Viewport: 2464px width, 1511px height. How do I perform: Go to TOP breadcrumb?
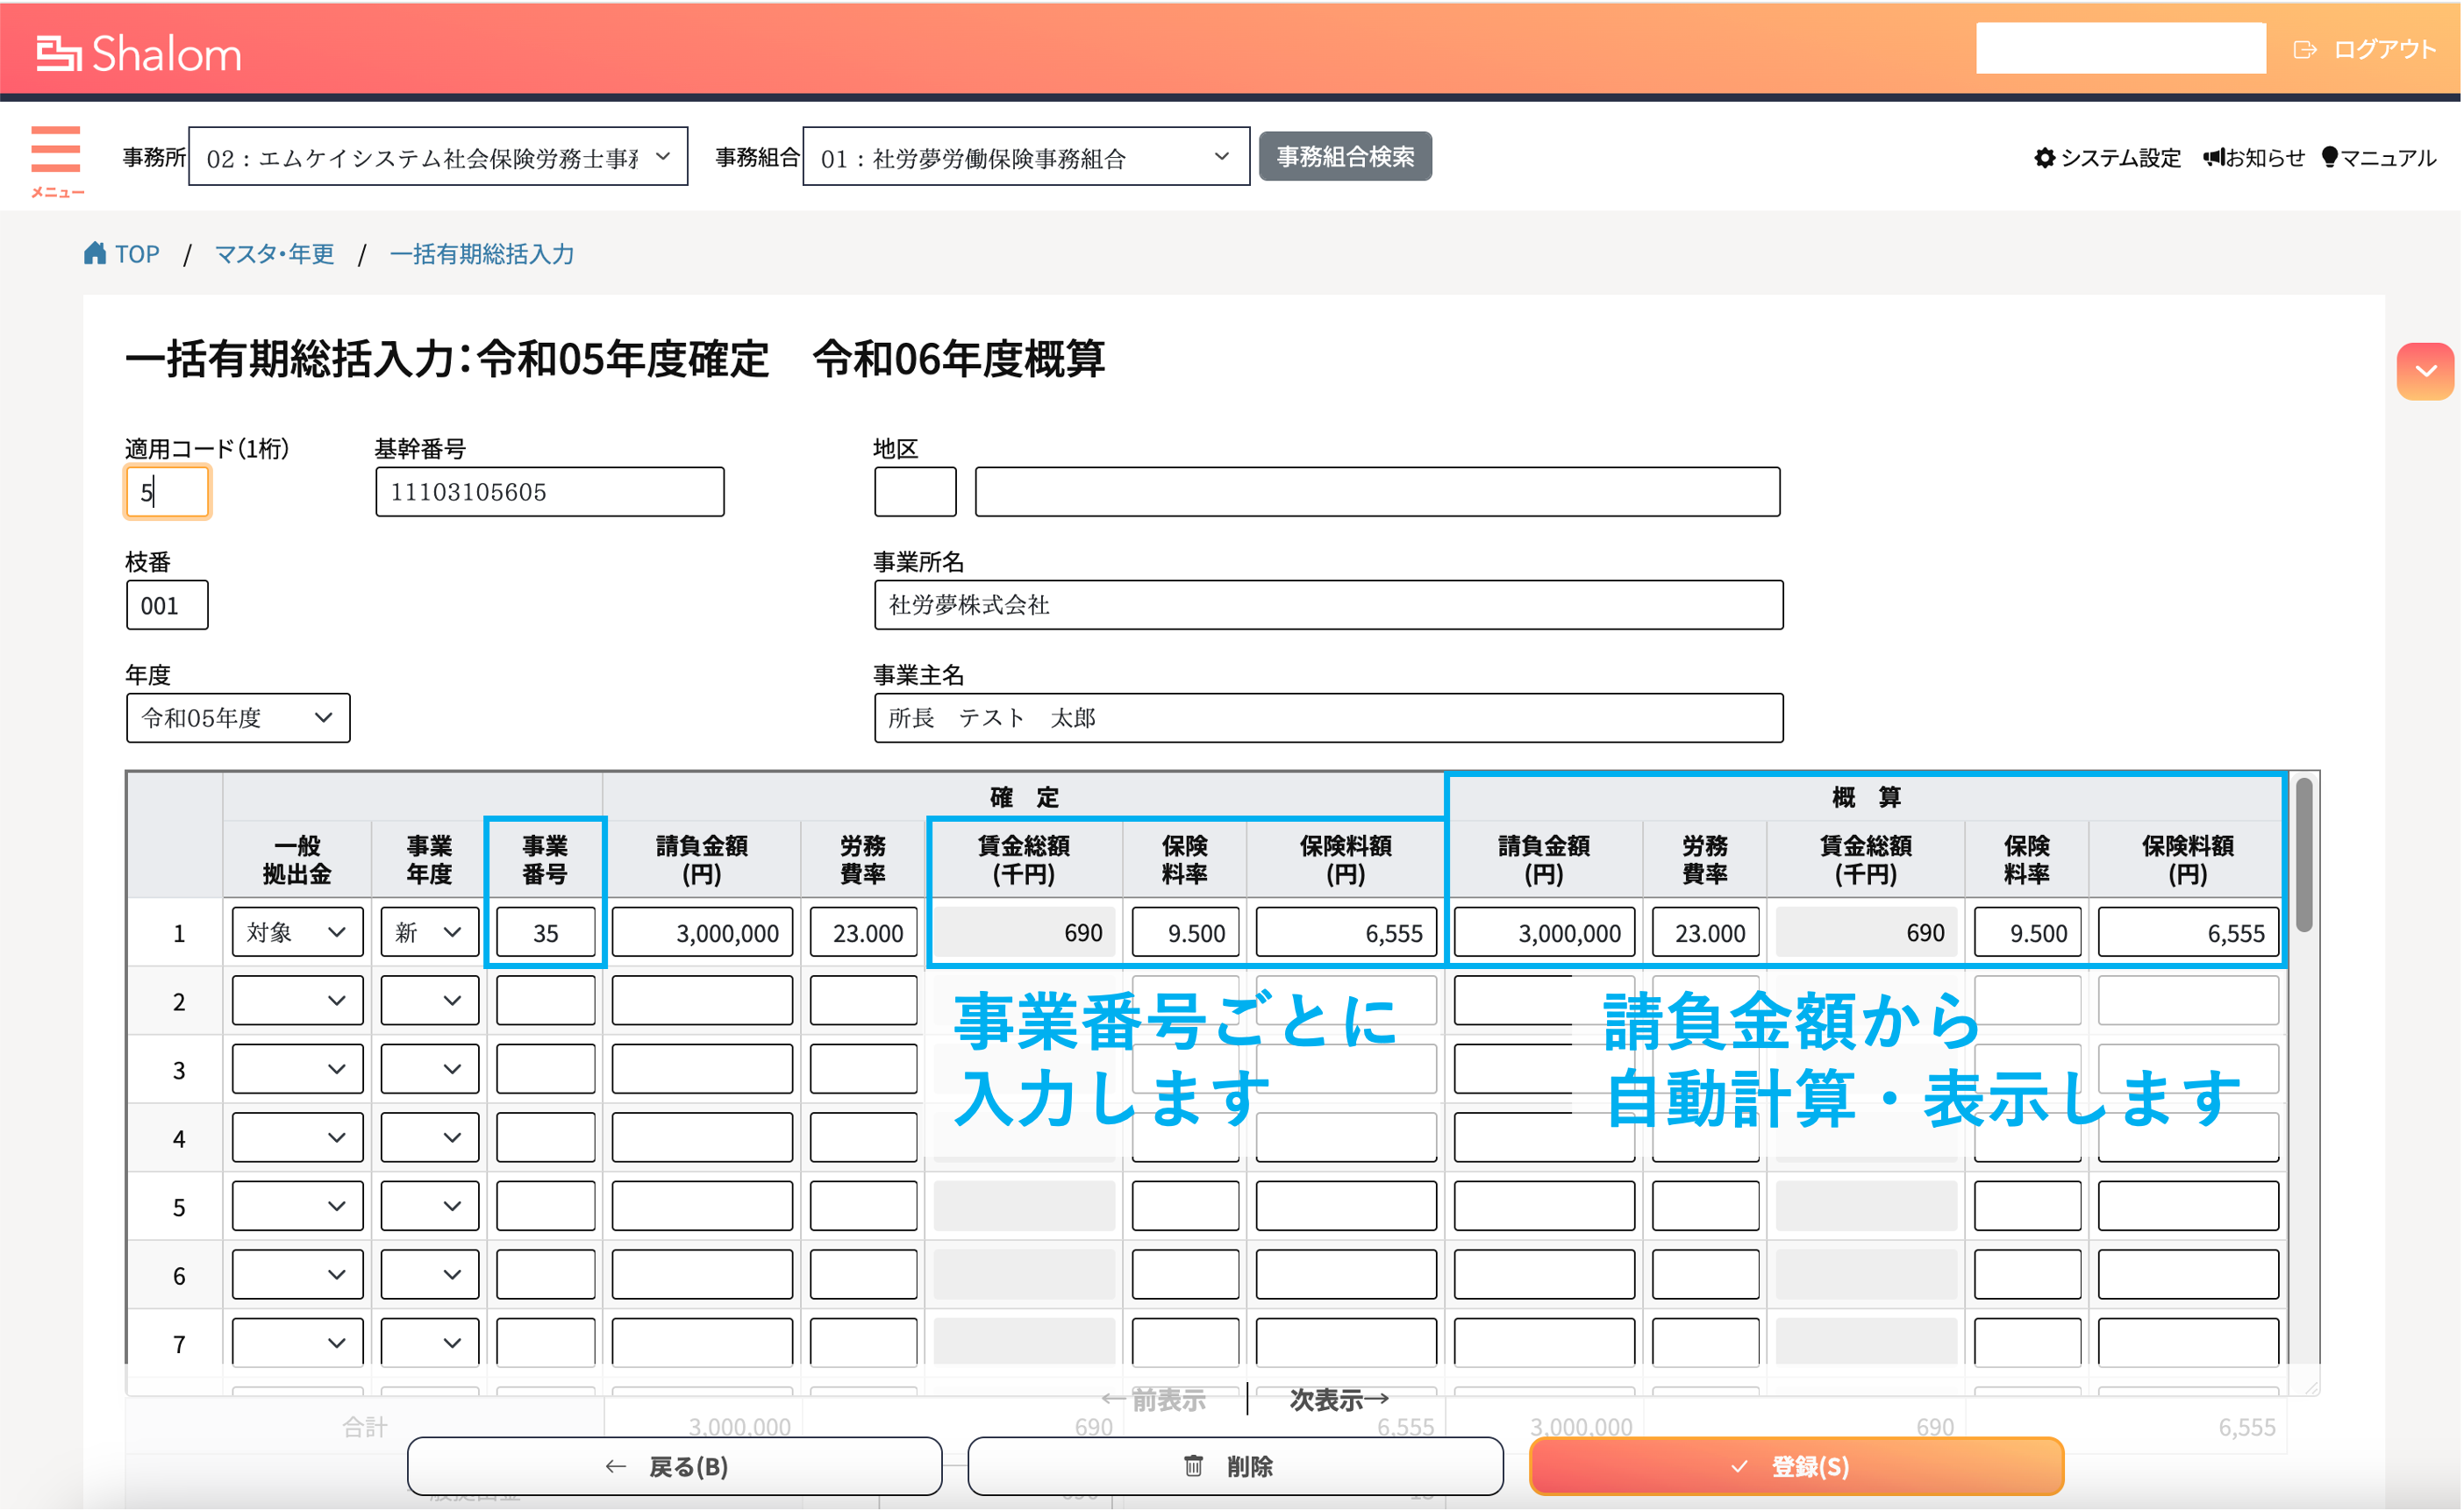137,254
